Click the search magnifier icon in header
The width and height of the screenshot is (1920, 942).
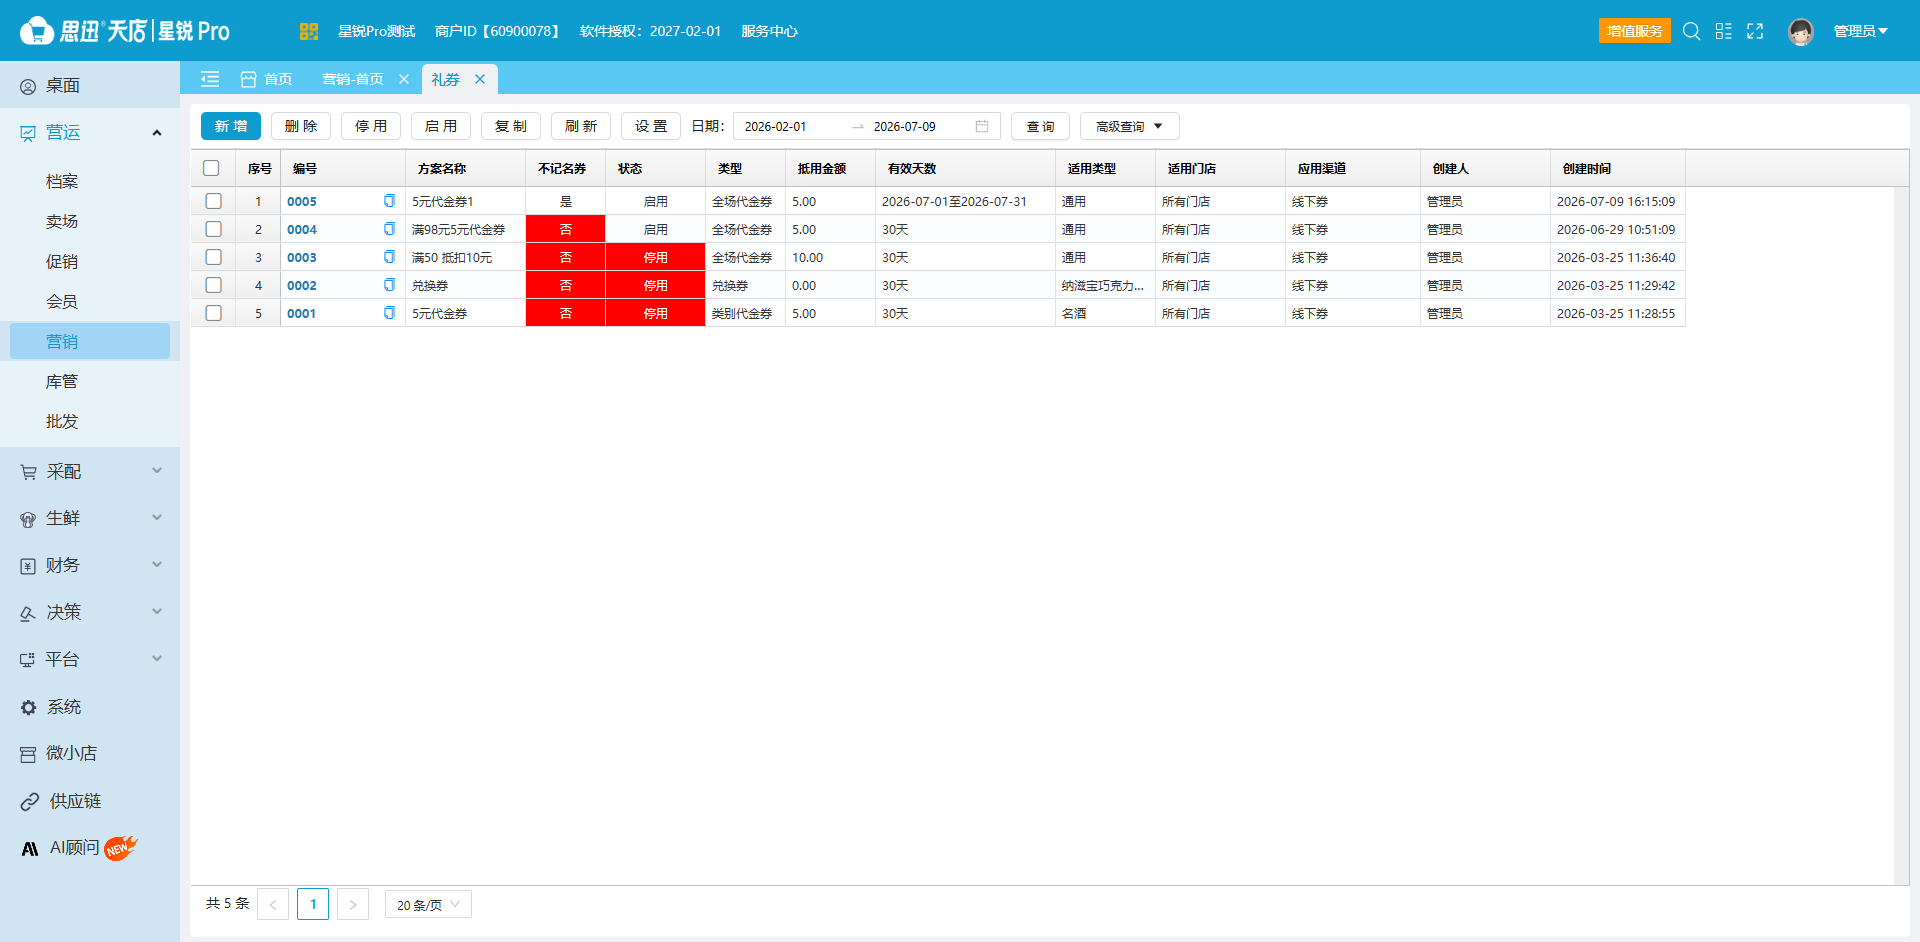coord(1691,31)
